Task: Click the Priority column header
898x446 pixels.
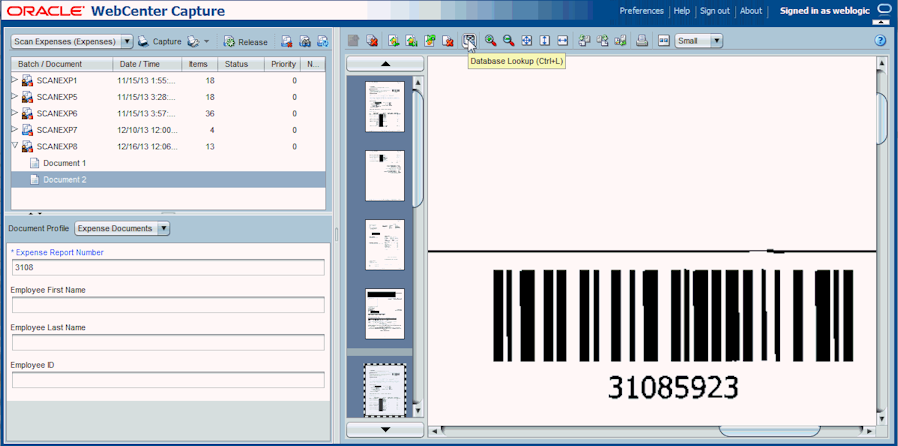Action: point(283,64)
